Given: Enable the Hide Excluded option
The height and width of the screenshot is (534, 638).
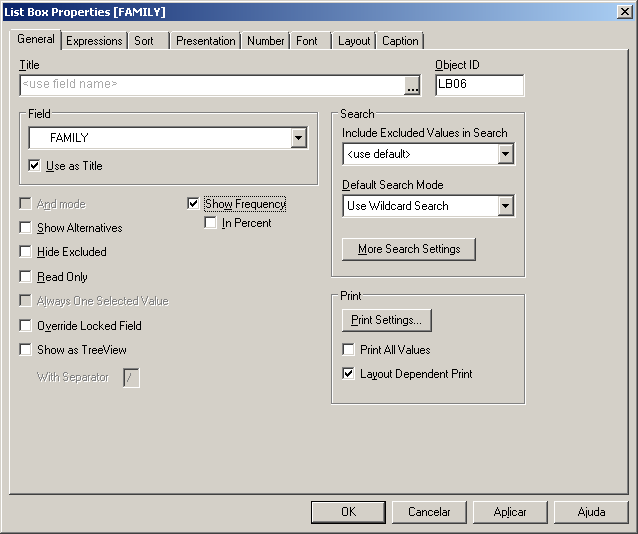Looking at the screenshot, I should click(25, 252).
